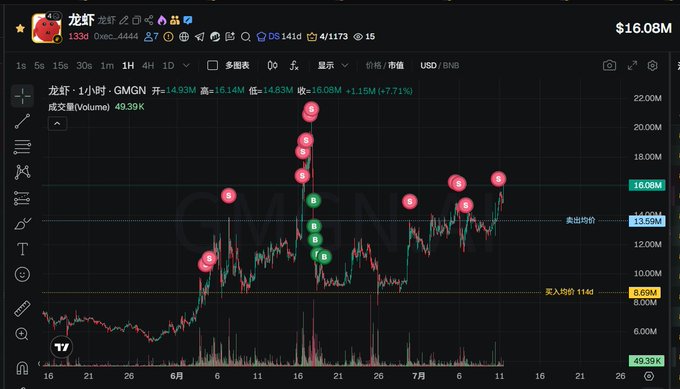Select the 1H timeframe
Viewport: 680px width, 389px height.
128,65
